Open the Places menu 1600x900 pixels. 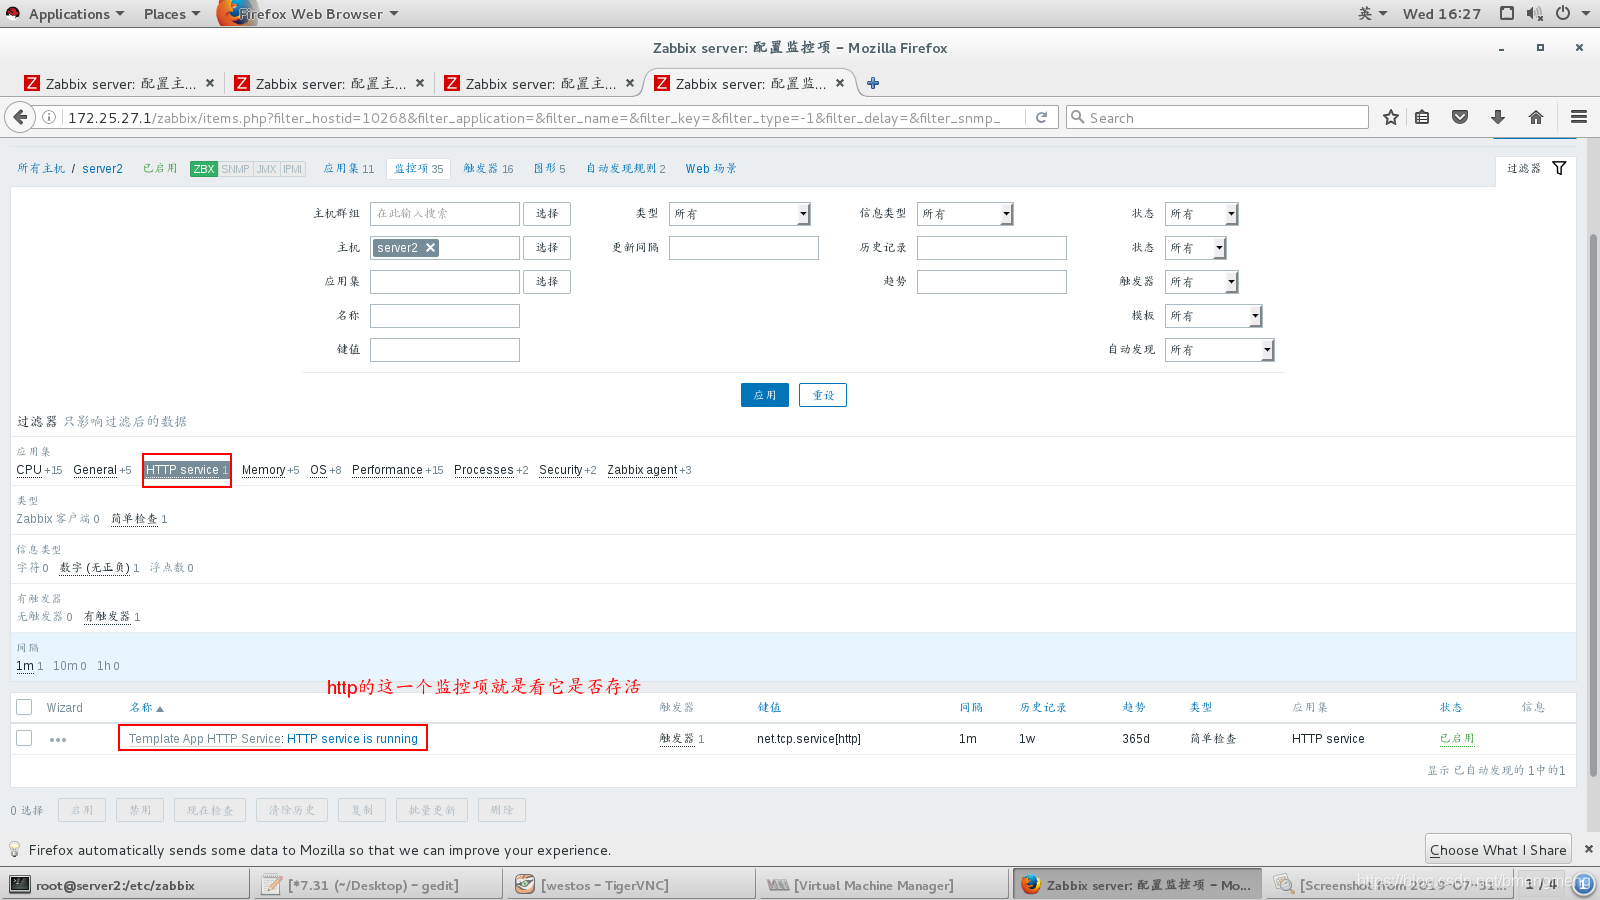(171, 13)
